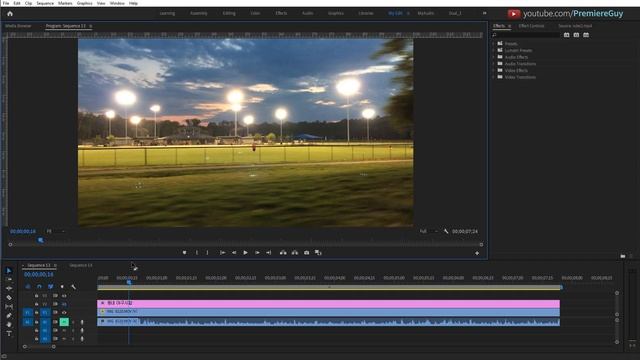Click the Home icon
Image resolution: width=640 pixels, height=360 pixels.
[10, 13]
